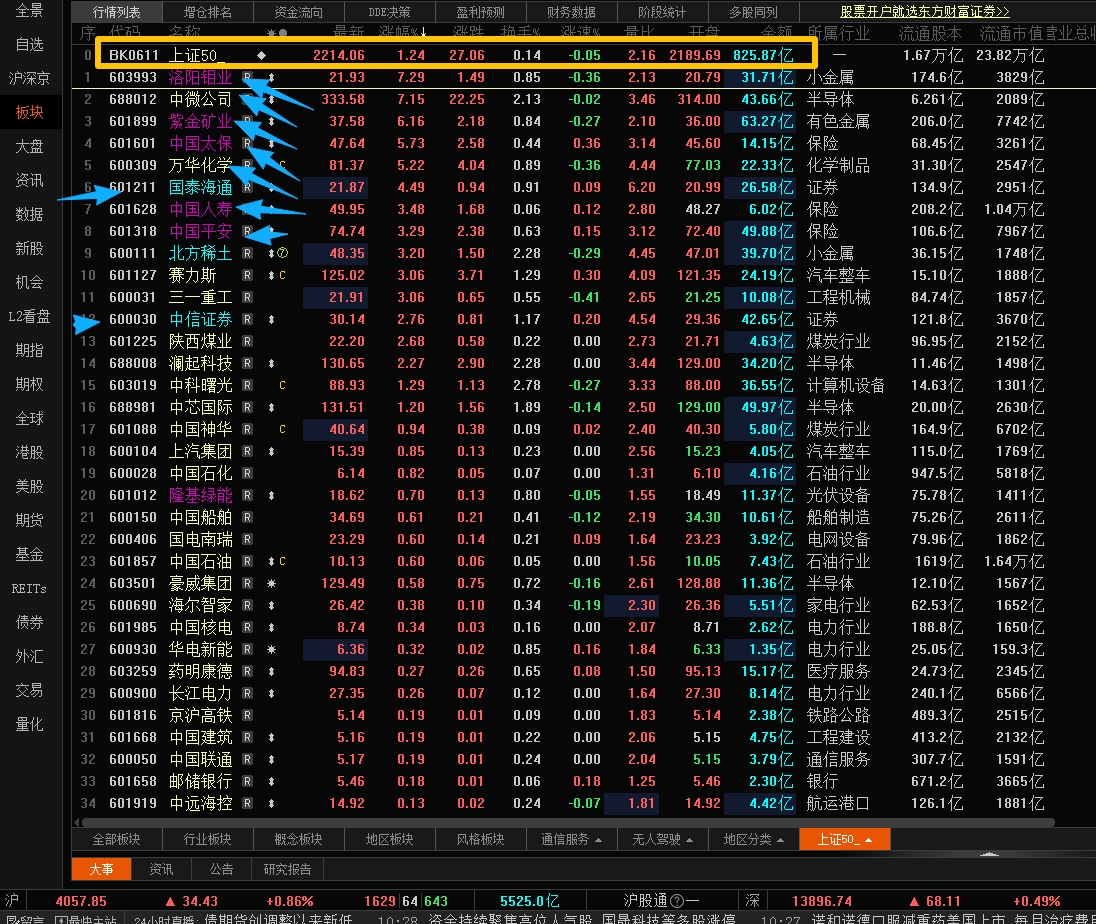The height and width of the screenshot is (924, 1096).
Task: Click the diamond marker on 上证50_ row
Action: pyautogui.click(x=261, y=55)
